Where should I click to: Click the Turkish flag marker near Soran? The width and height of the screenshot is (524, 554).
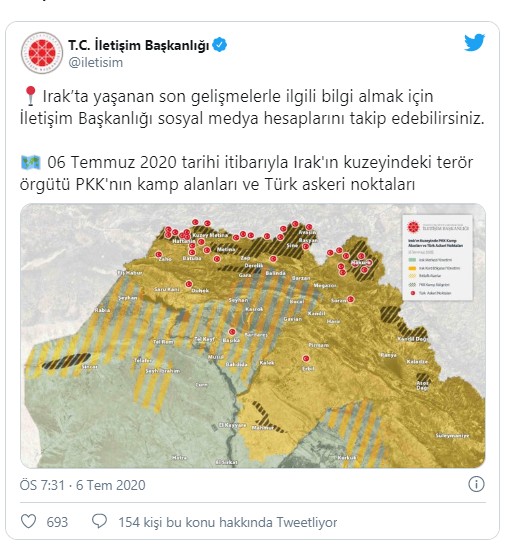coord(351,299)
